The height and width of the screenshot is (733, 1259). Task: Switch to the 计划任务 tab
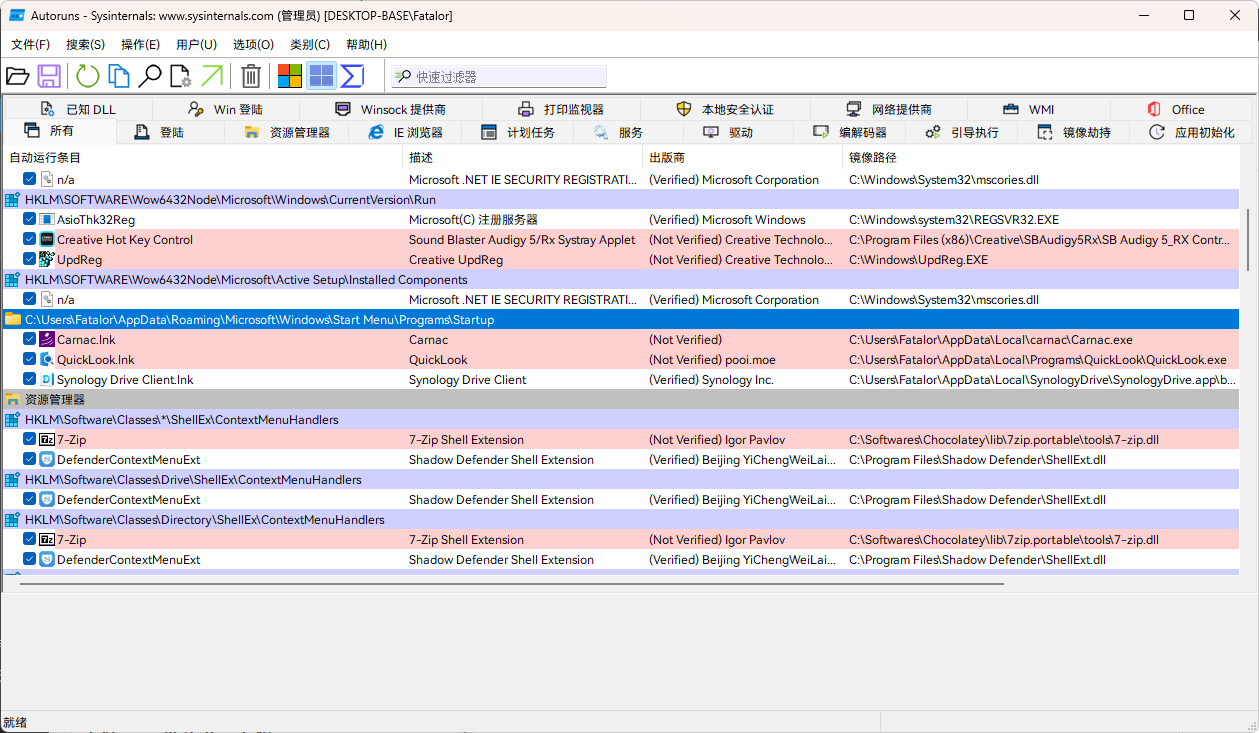tap(518, 132)
